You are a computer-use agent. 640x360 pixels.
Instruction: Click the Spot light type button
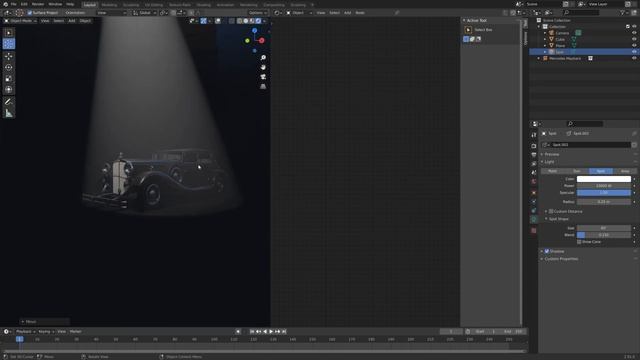601,171
